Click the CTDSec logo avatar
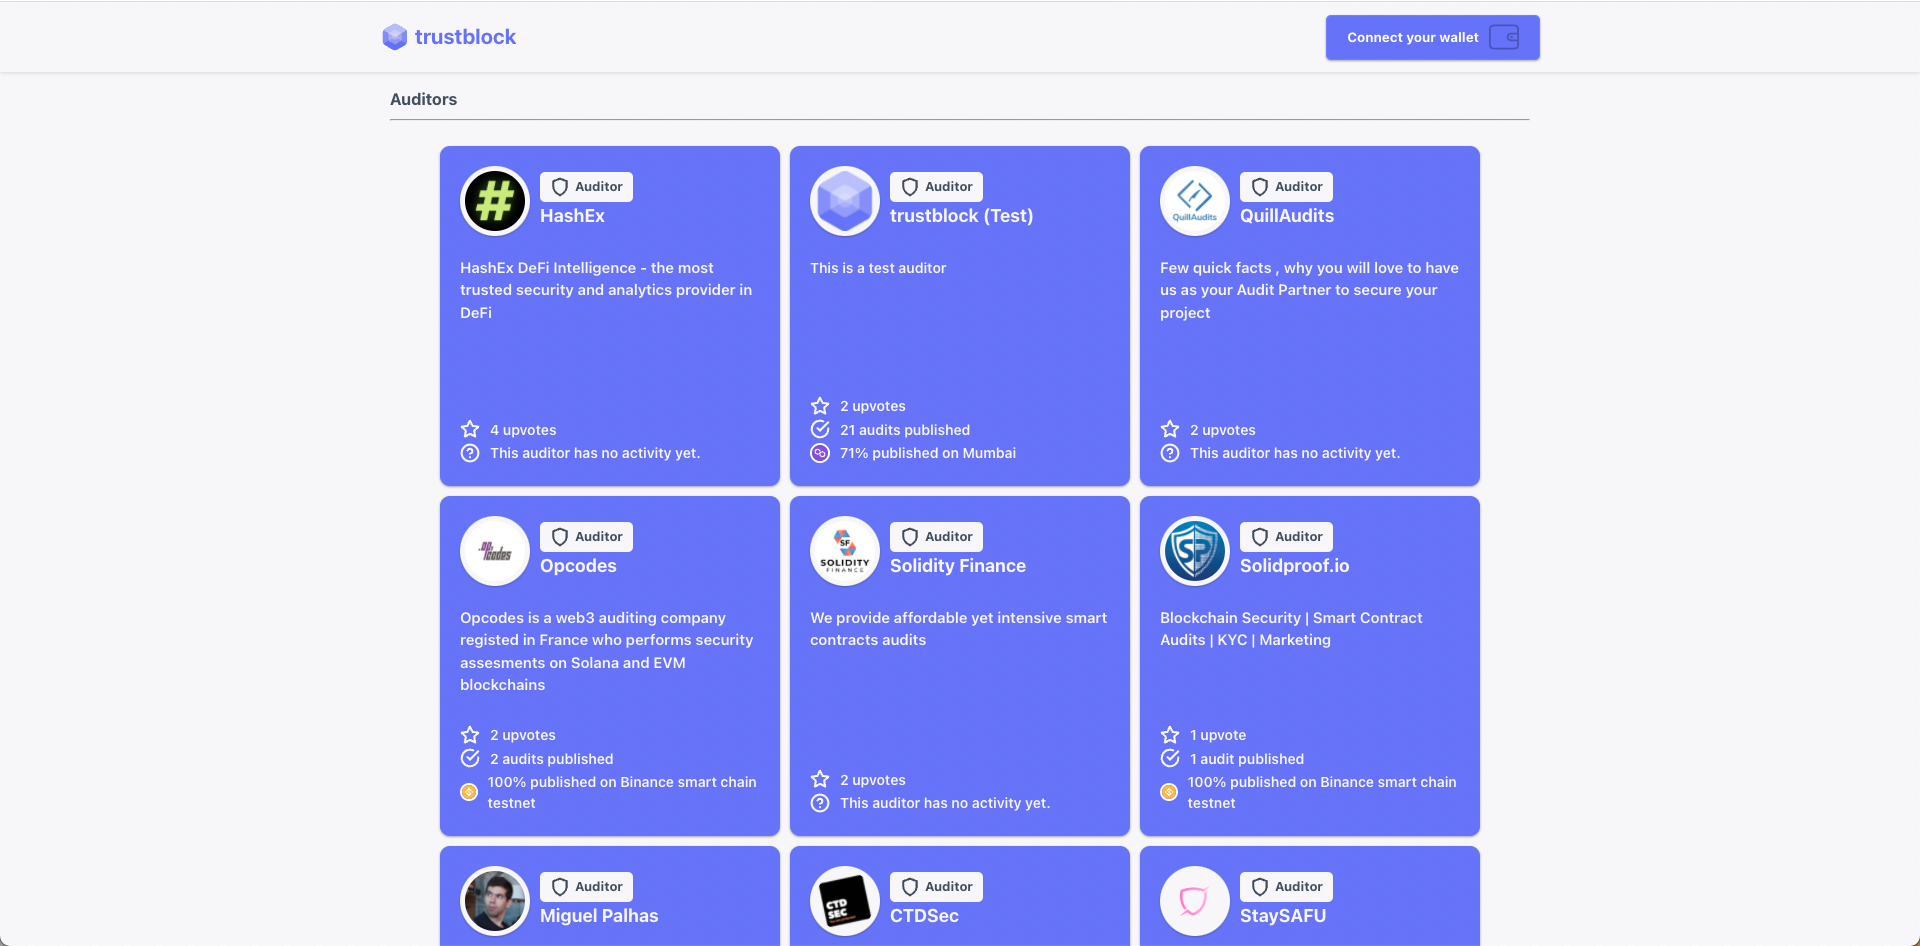 click(x=845, y=901)
